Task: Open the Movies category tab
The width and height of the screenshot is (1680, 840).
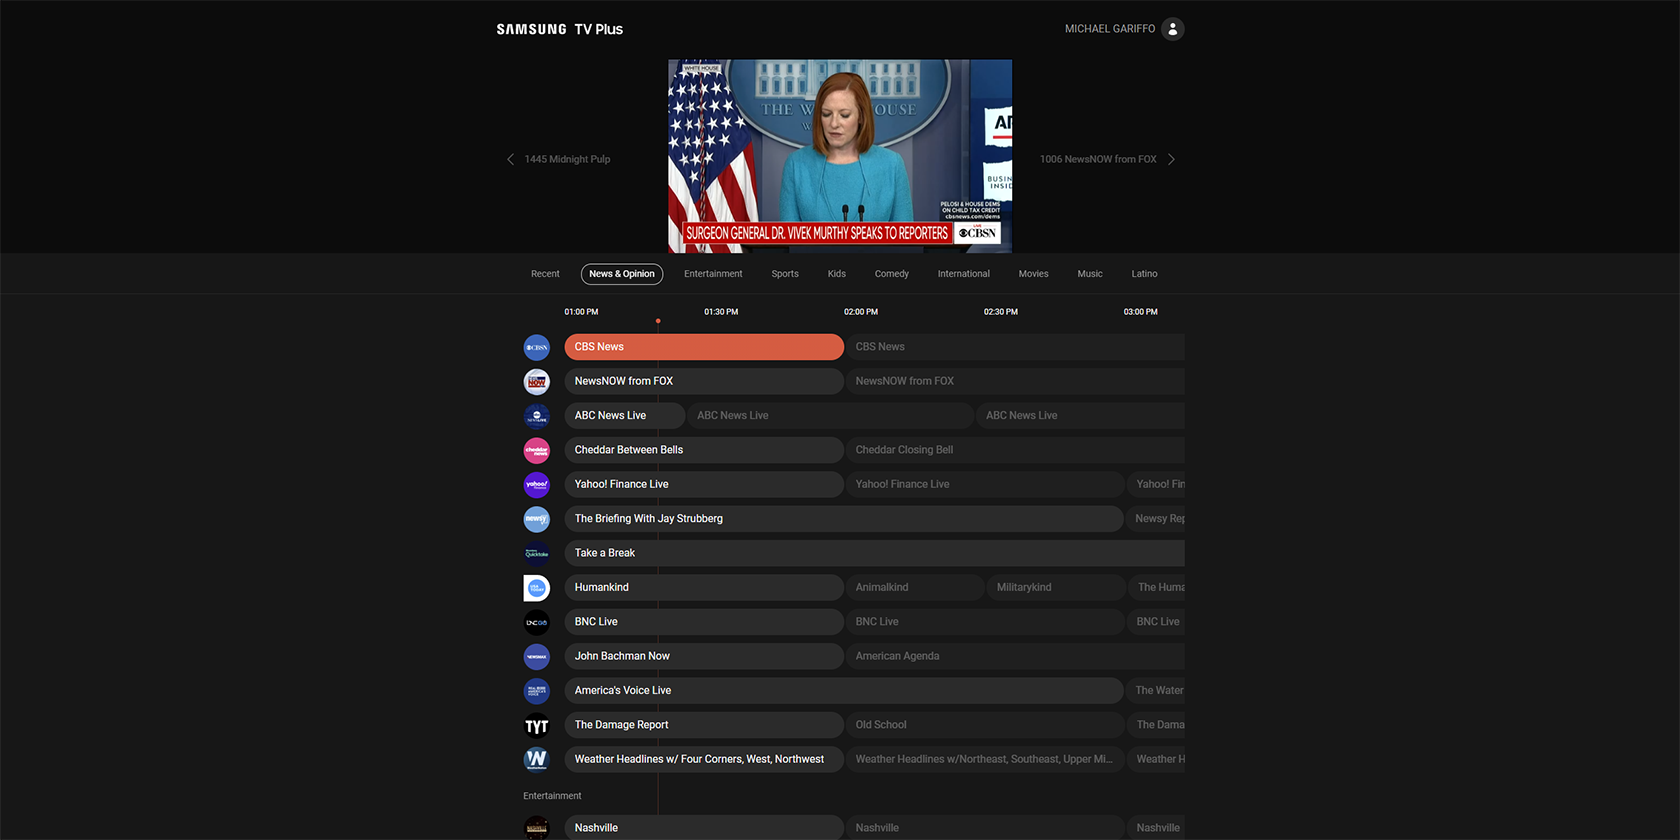Action: tap(1034, 274)
